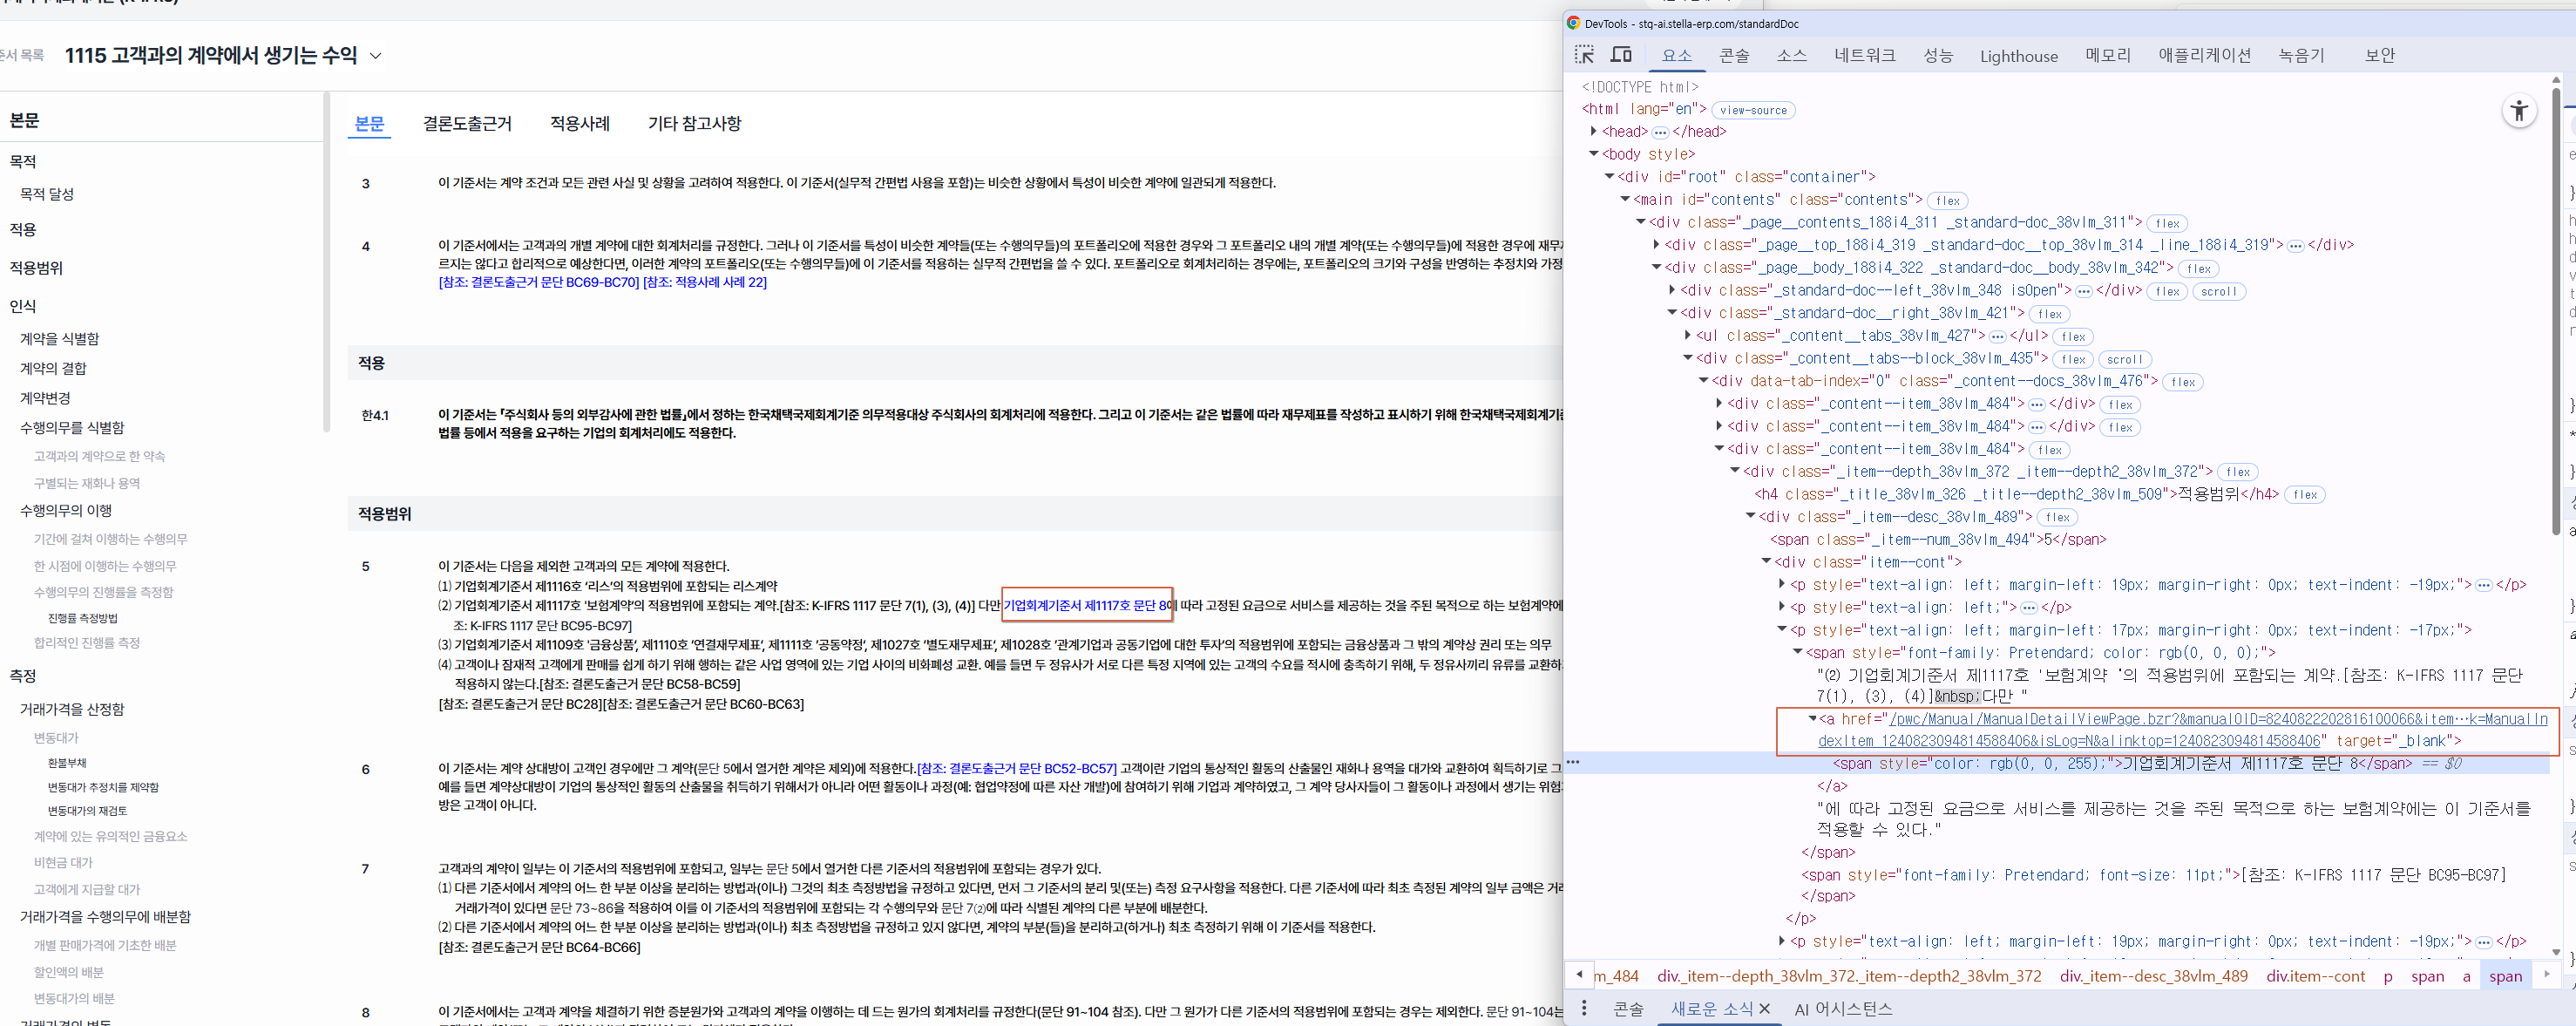Collapse the body element node

tap(1593, 154)
